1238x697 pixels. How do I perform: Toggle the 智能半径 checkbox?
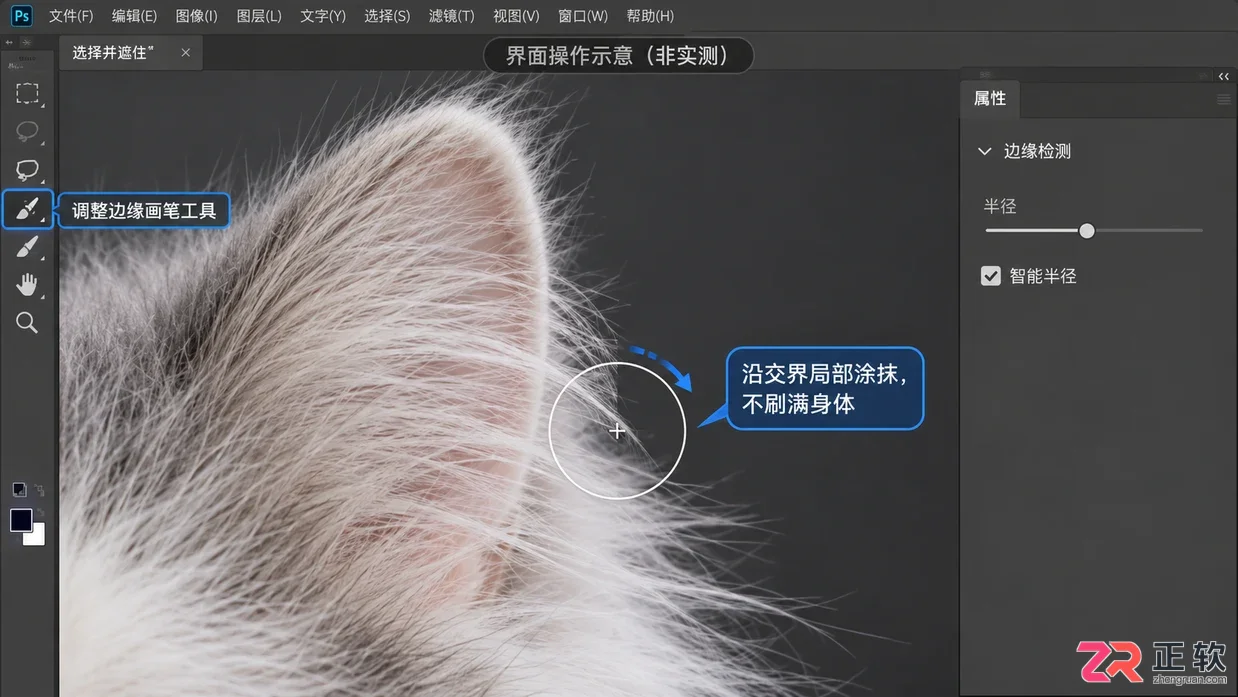991,276
